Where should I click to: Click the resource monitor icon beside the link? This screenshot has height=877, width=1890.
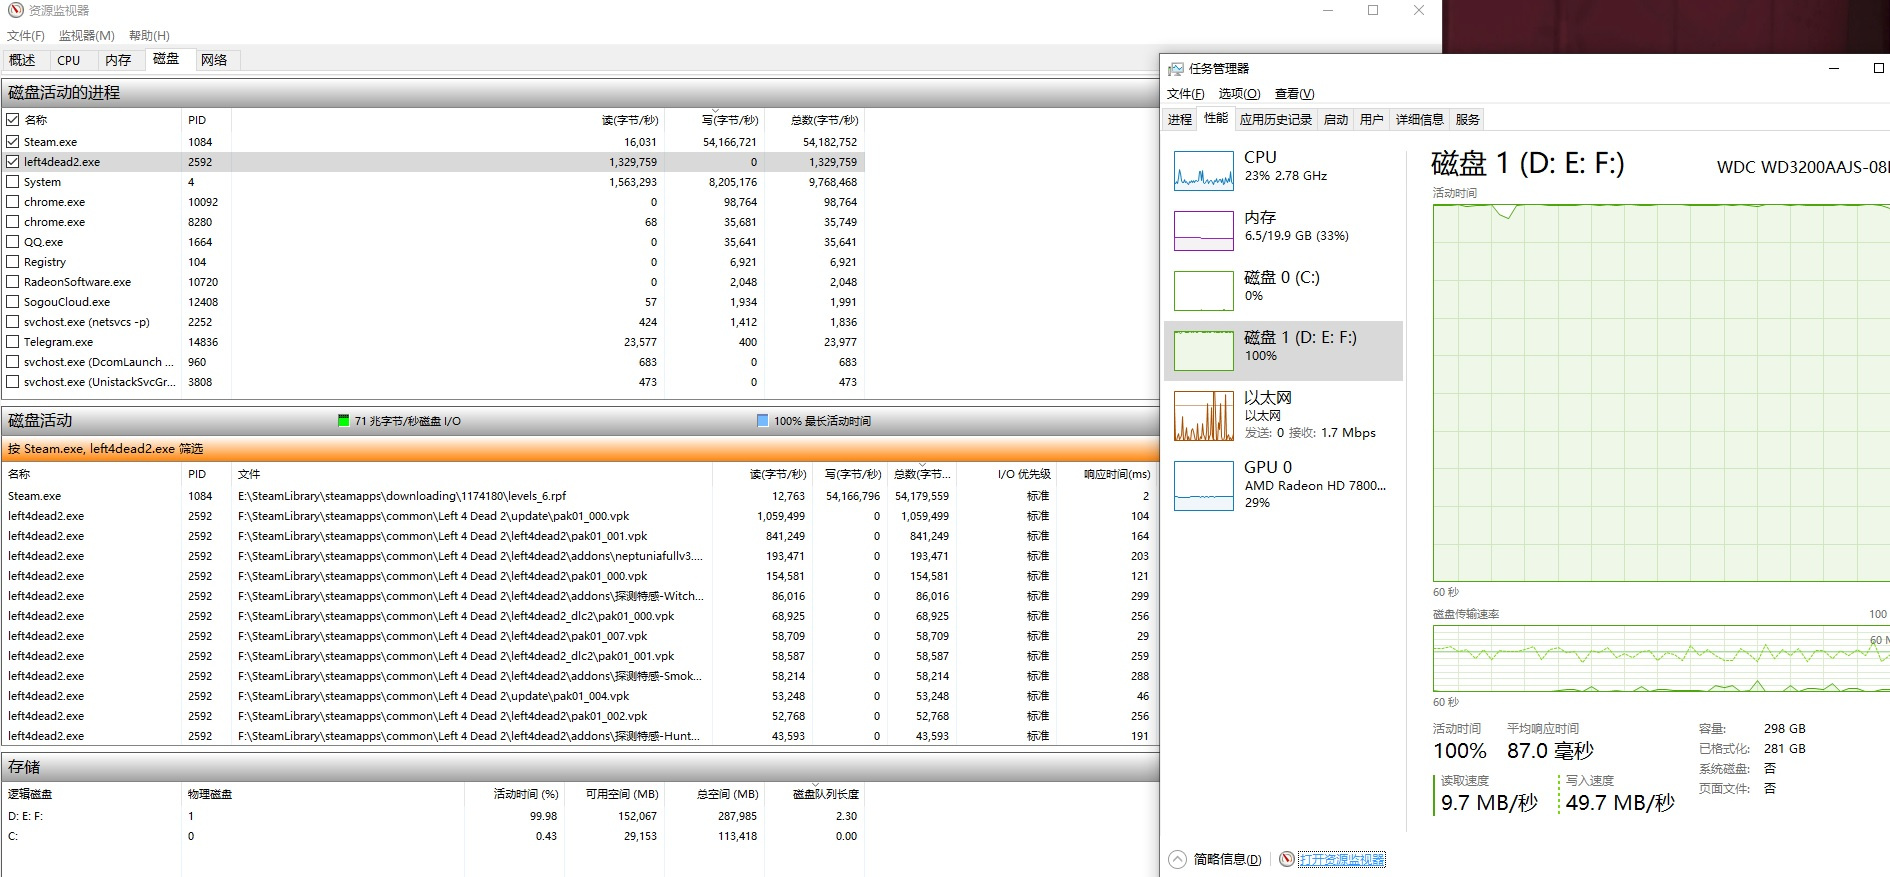click(1287, 859)
